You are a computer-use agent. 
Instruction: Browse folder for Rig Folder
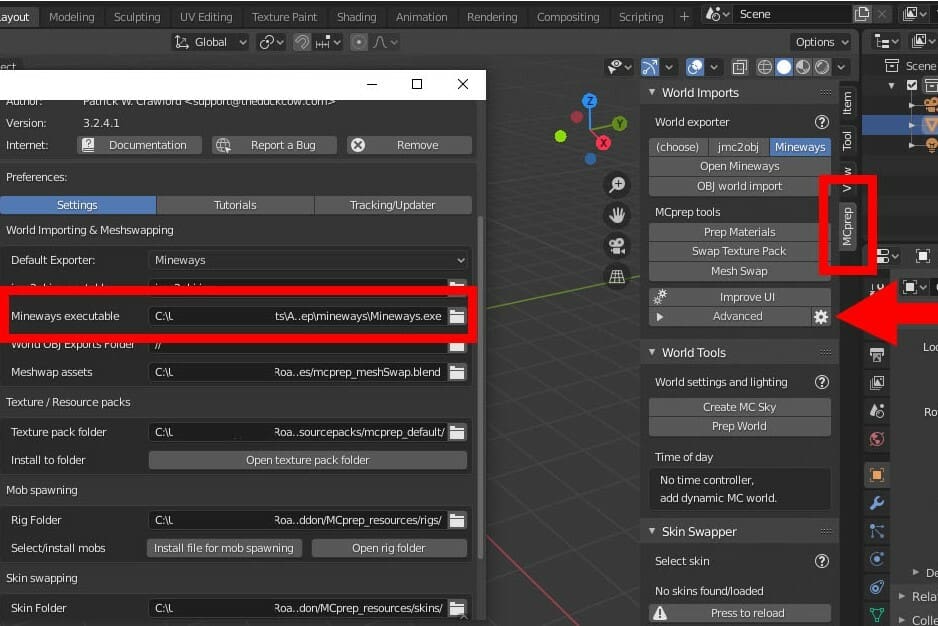point(457,521)
